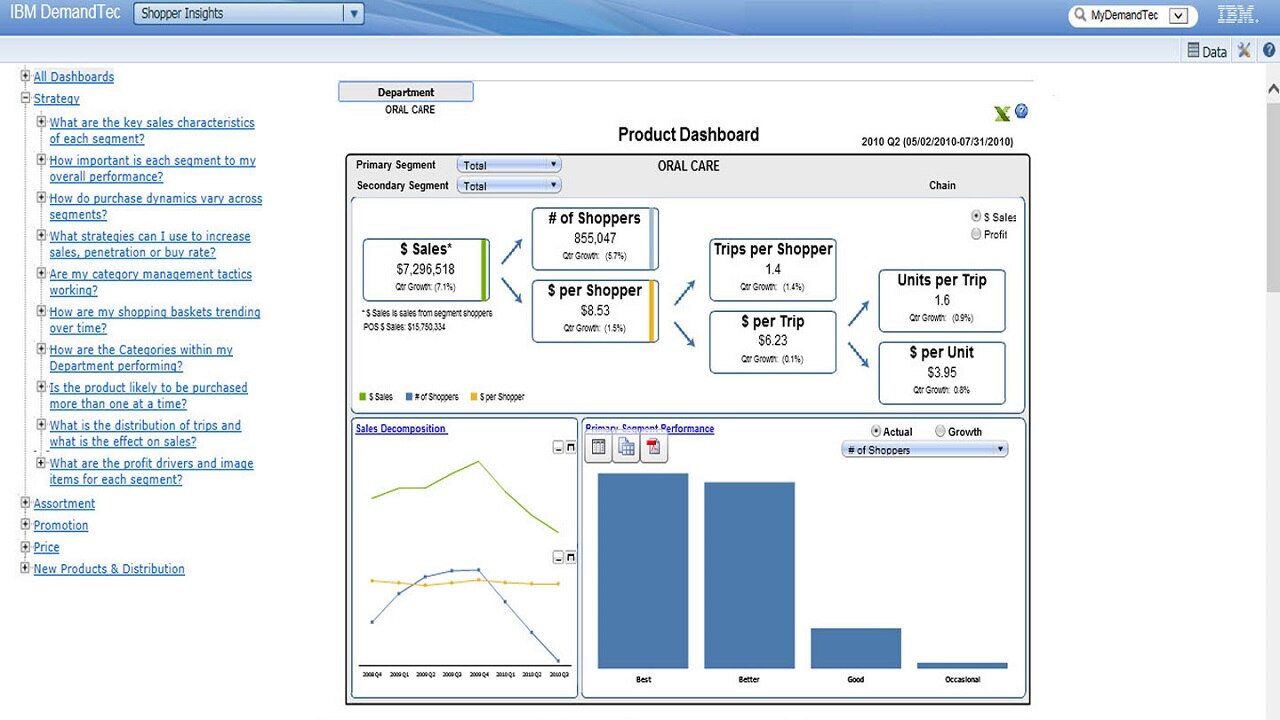Open 'How are the Categories' performing link
Viewport: 1280px width, 720px height.
(141, 358)
